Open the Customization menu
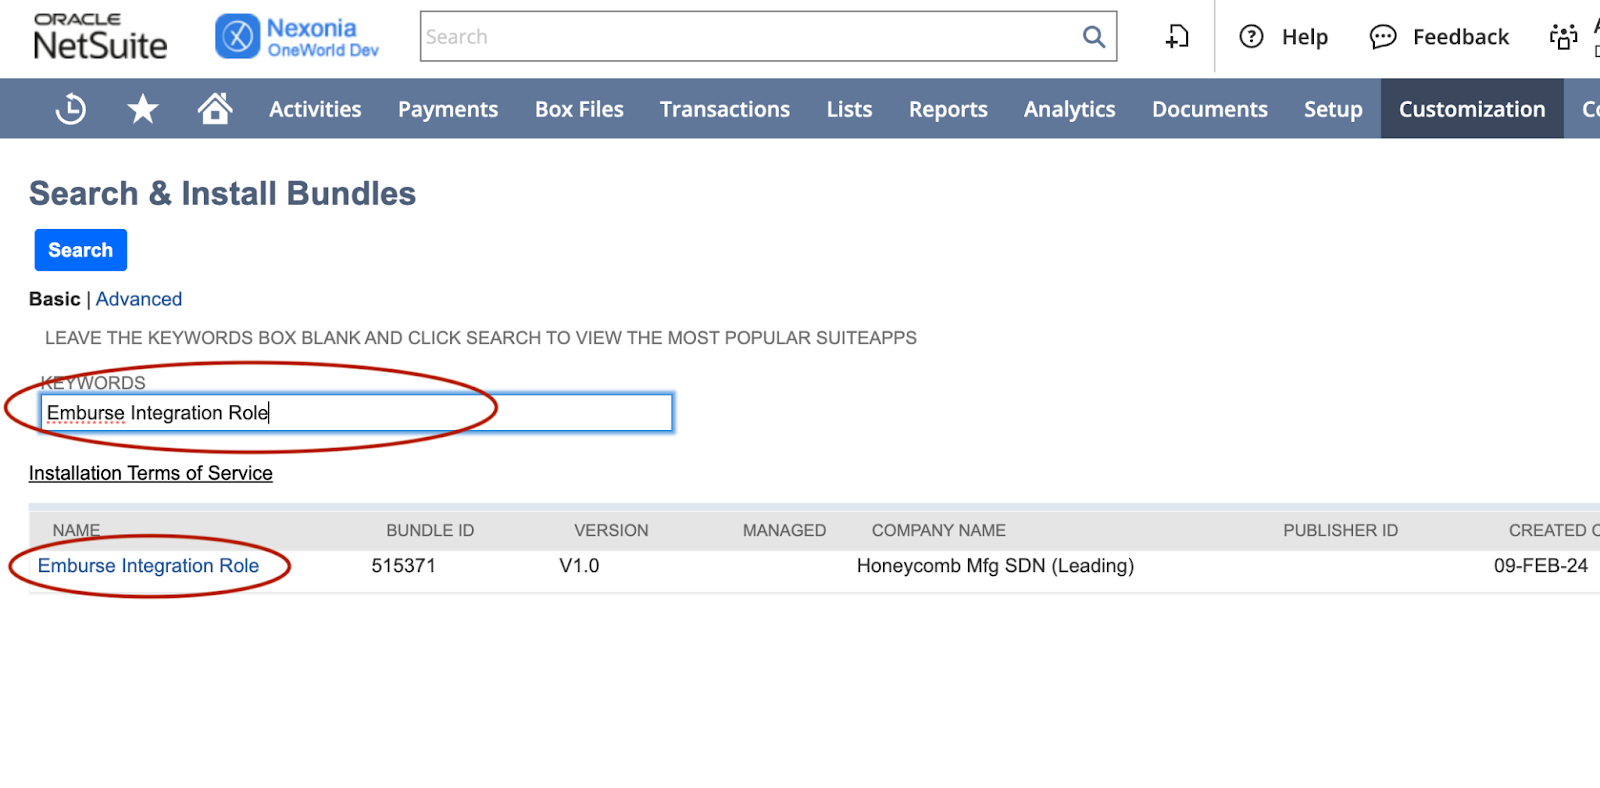The width and height of the screenshot is (1600, 788). coord(1472,109)
